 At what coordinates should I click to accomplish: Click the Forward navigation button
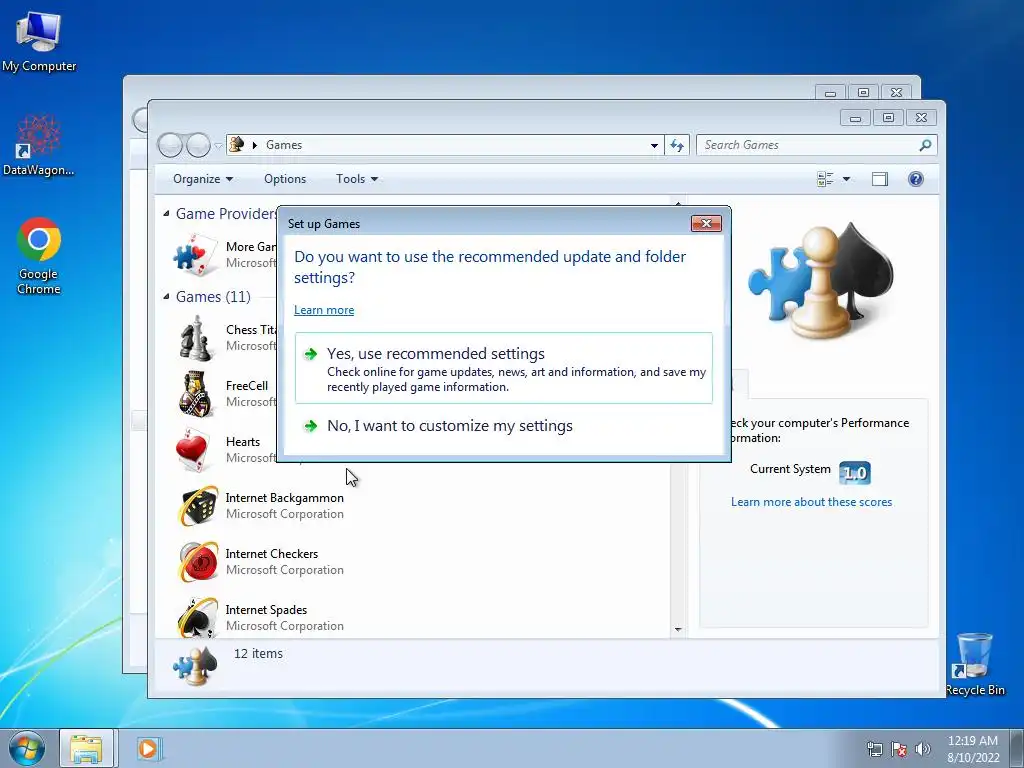point(198,145)
